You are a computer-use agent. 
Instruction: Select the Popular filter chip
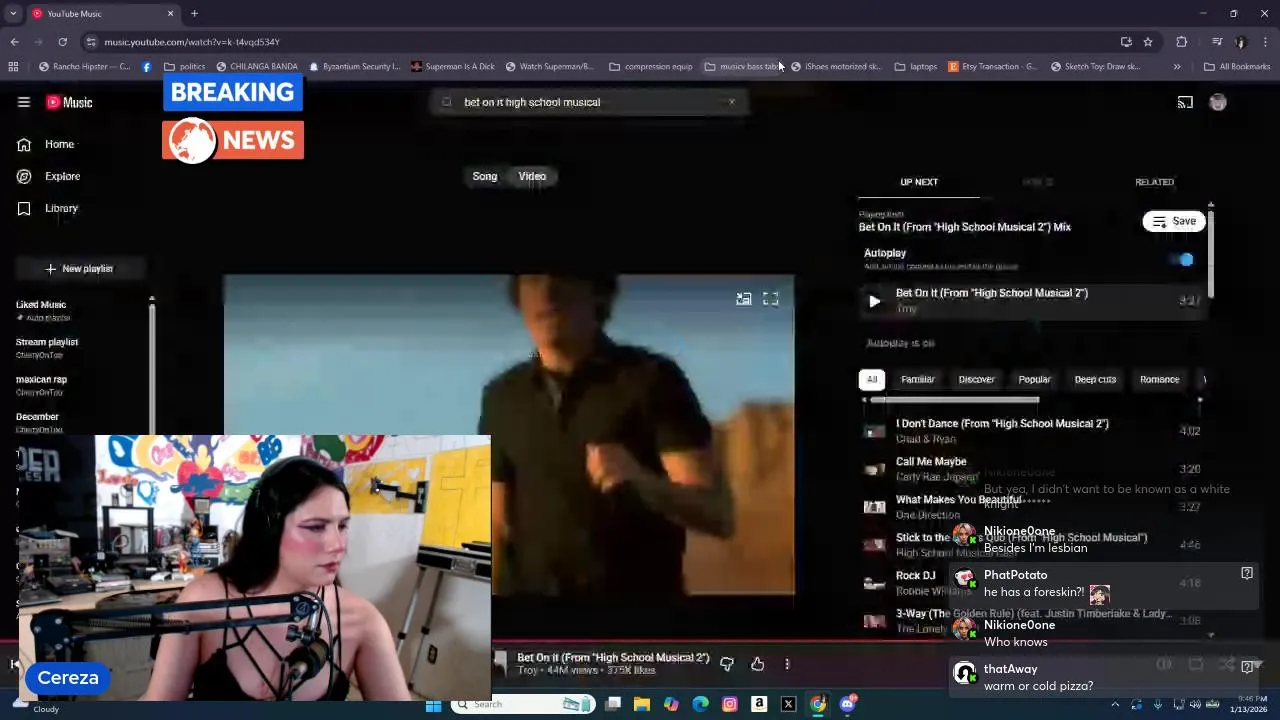pos(1034,380)
